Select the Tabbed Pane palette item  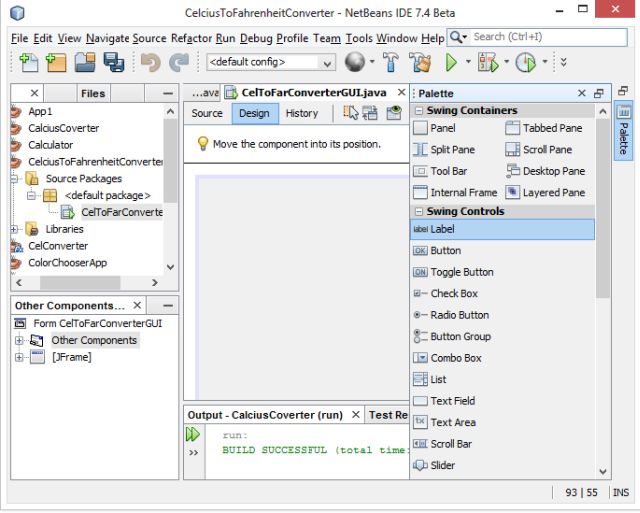coord(544,128)
